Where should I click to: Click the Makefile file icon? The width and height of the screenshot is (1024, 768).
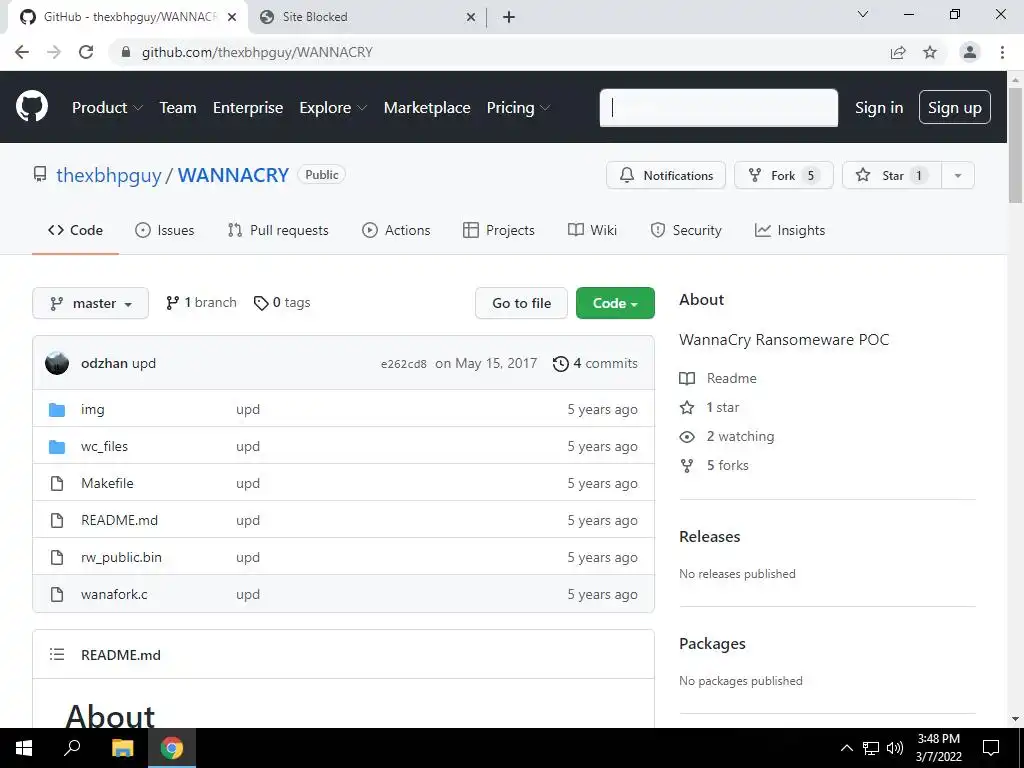(57, 483)
